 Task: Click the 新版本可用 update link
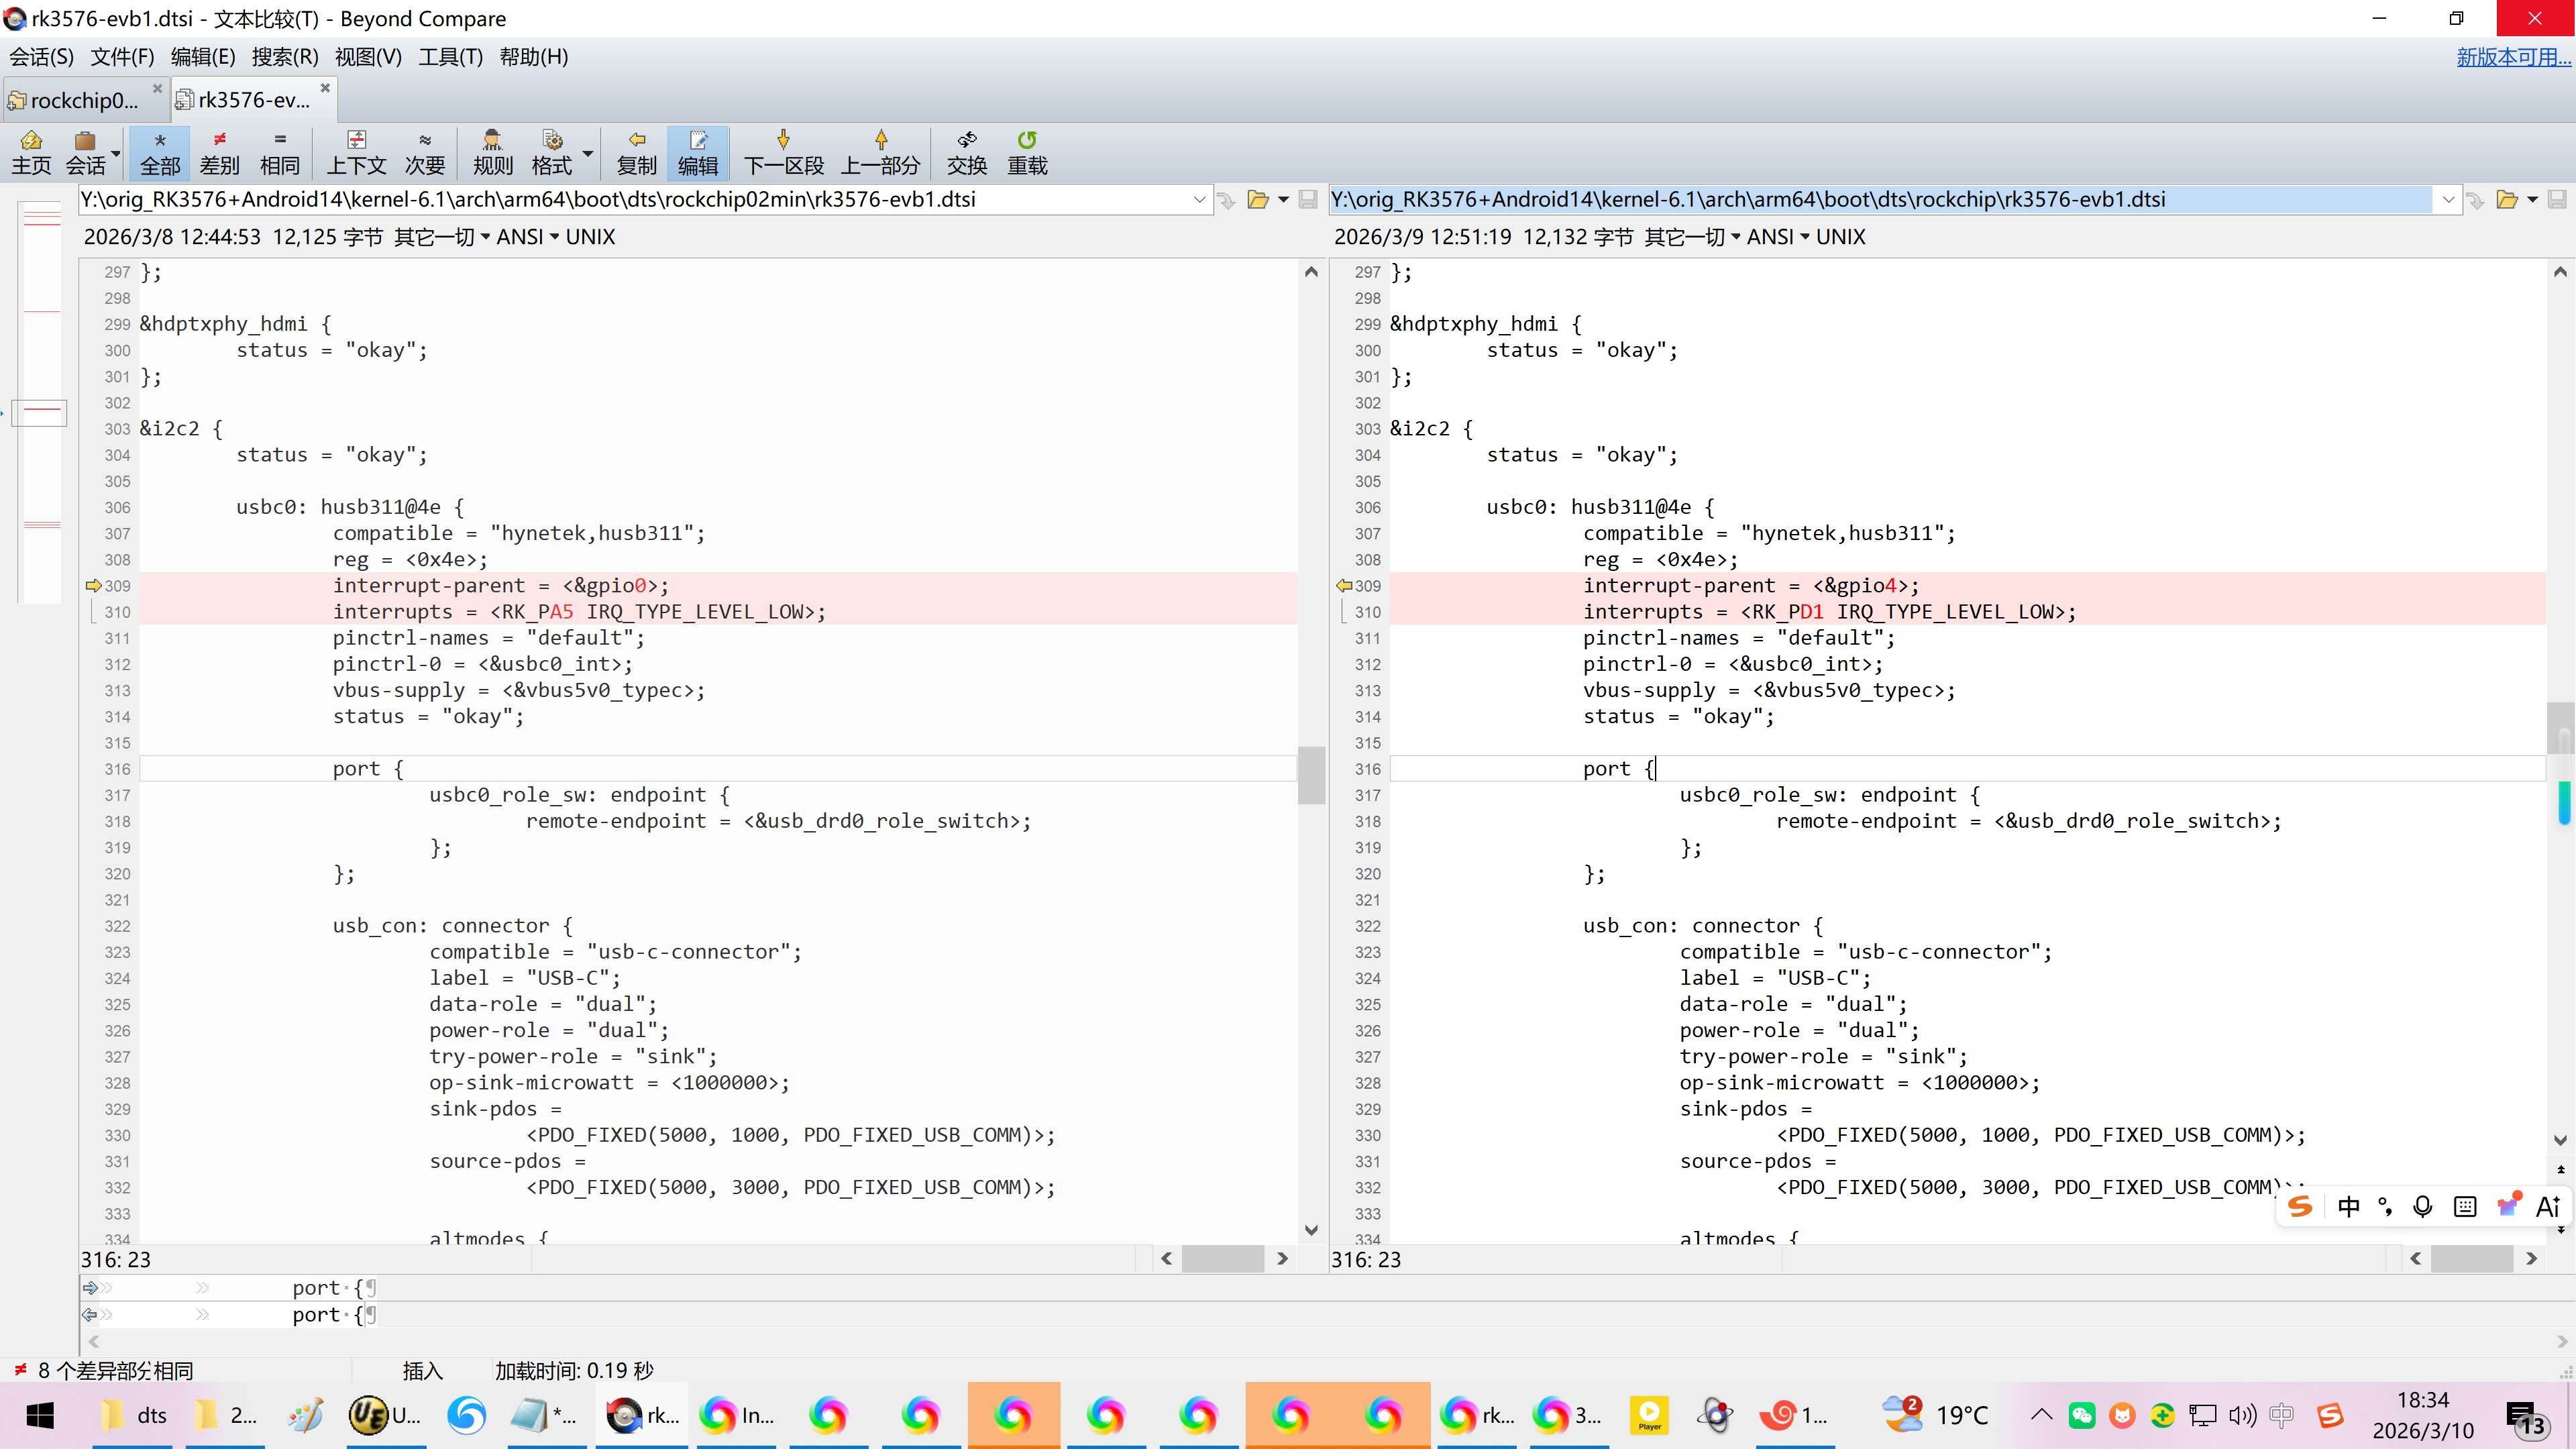tap(2512, 57)
